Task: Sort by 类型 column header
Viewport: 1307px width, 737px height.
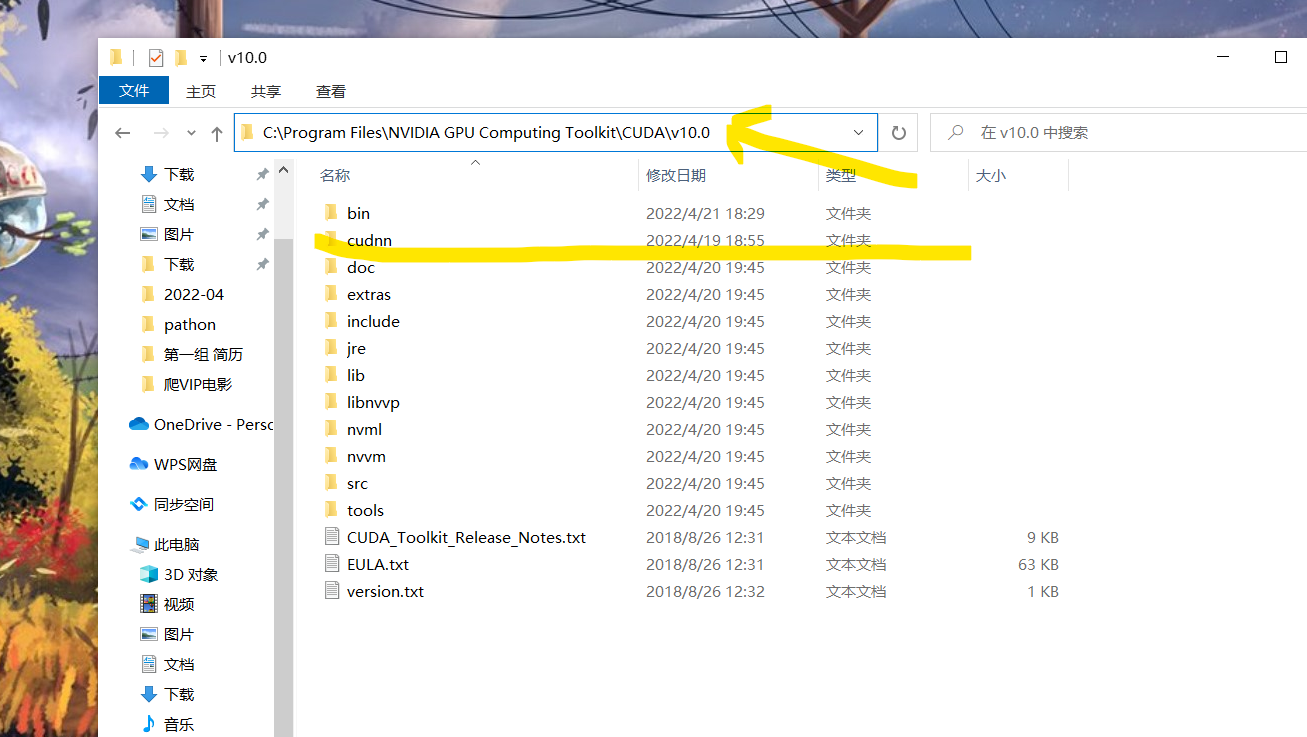Action: pos(841,175)
